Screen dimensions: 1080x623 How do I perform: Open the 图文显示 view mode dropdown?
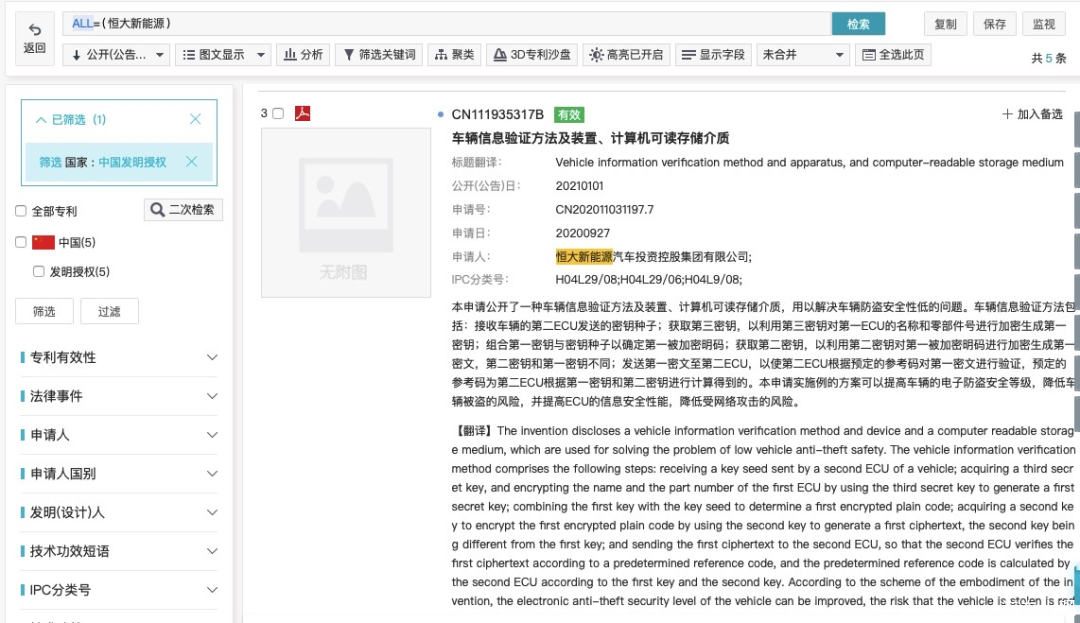click(x=223, y=54)
